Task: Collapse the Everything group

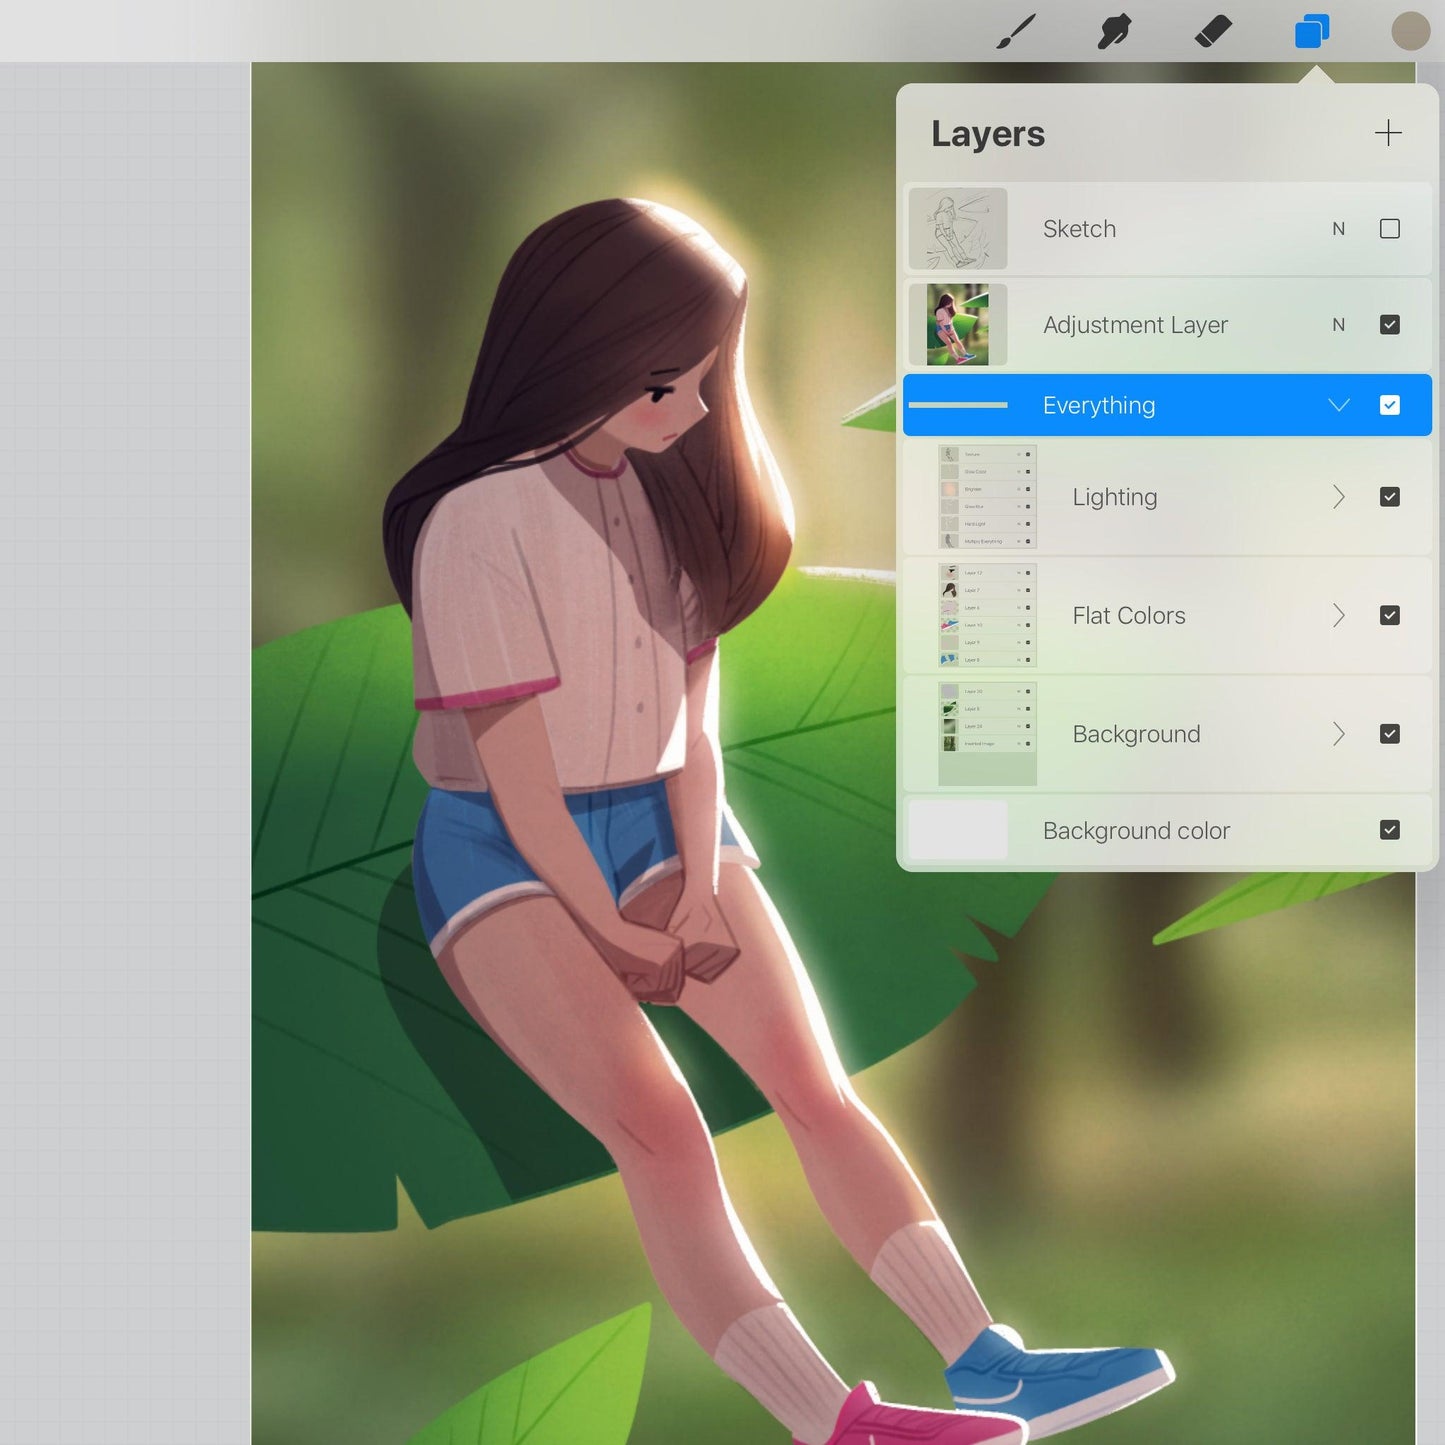Action: click(1338, 405)
